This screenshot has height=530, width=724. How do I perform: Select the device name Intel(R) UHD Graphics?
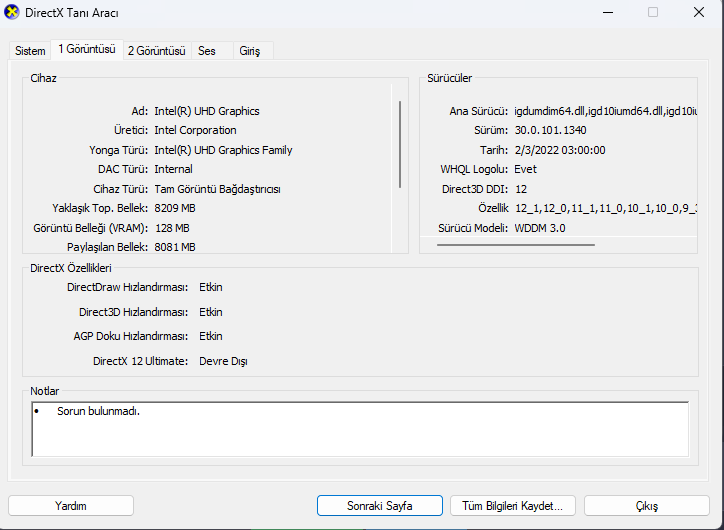(207, 111)
